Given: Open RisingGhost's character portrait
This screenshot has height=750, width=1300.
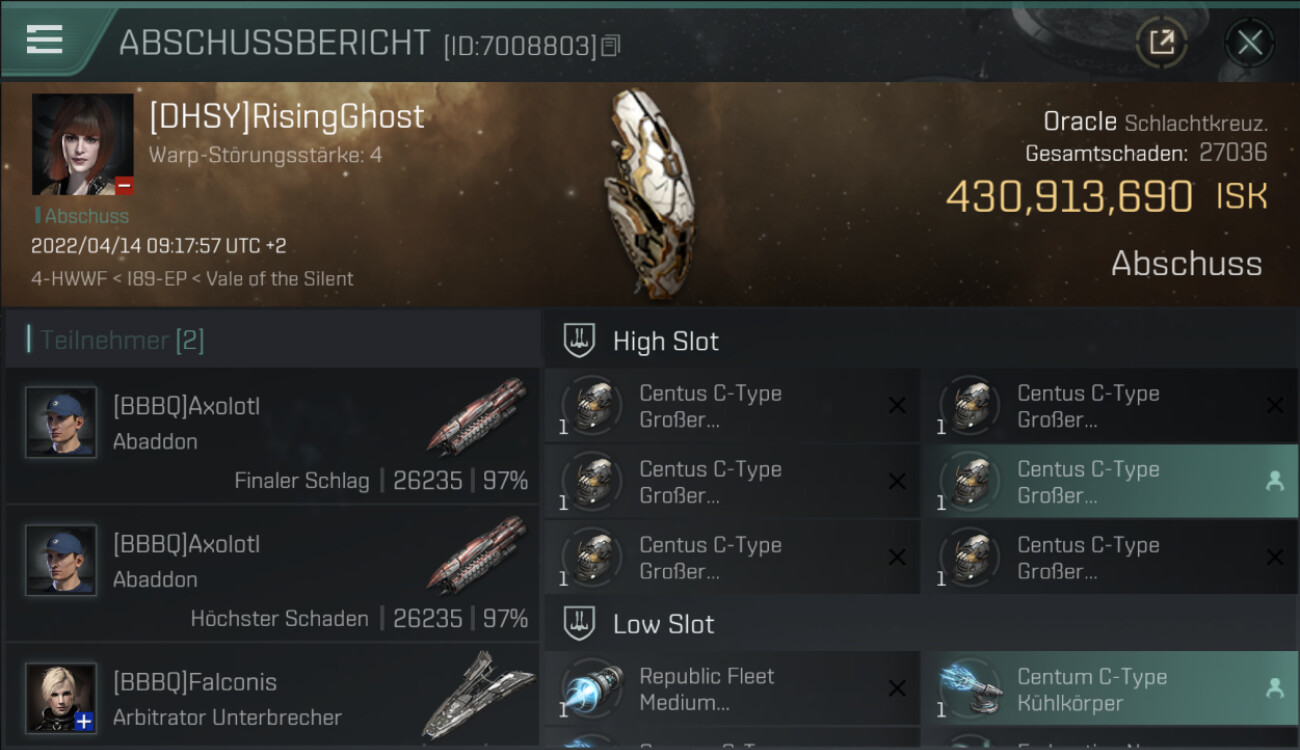Looking at the screenshot, I should pyautogui.click(x=82, y=144).
